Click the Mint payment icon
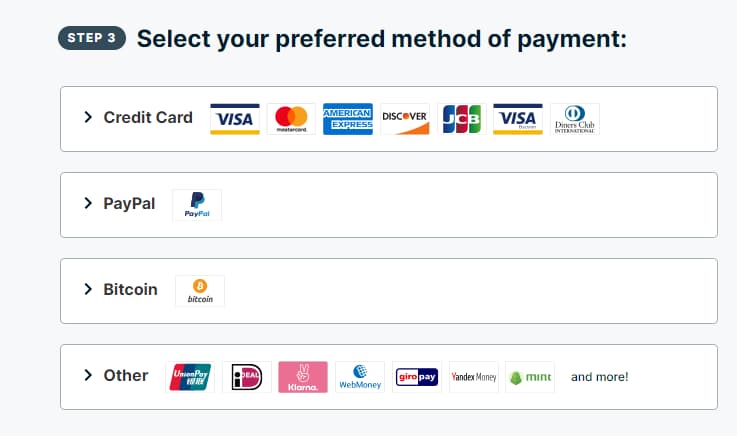The image size is (737, 436). (530, 377)
